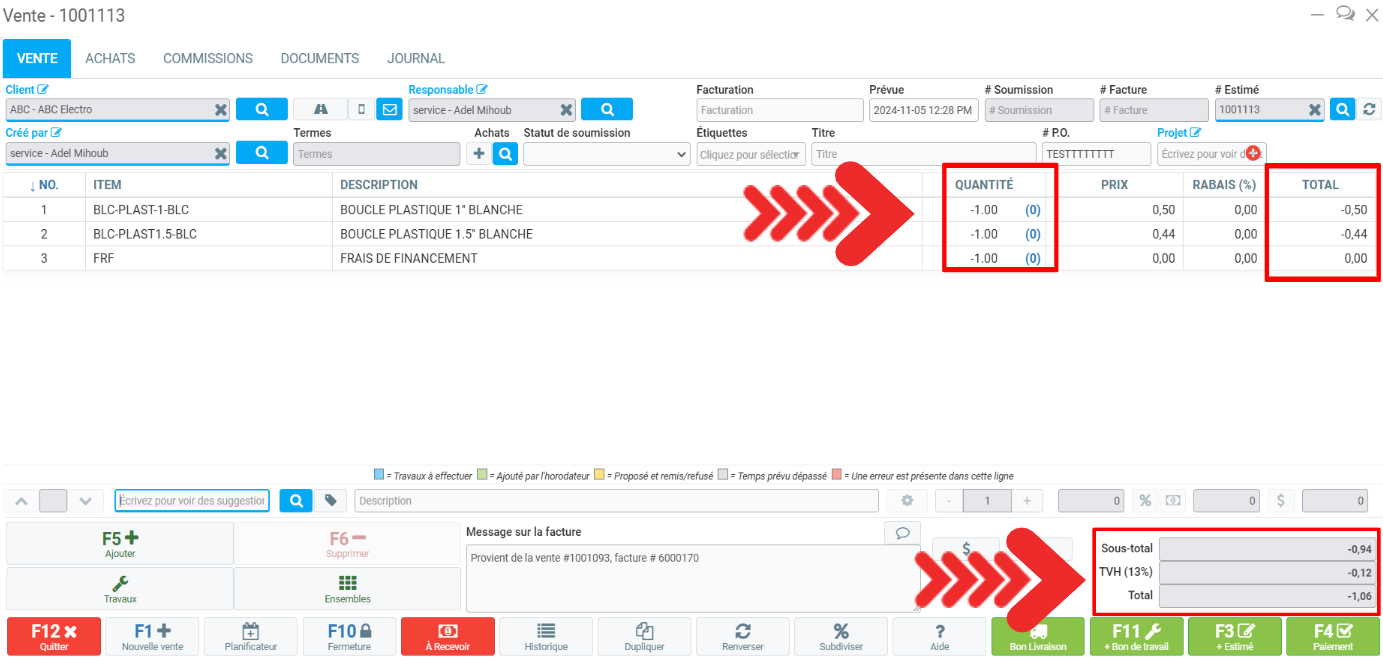
Task: Click the plus icon under Achats
Action: tap(479, 154)
